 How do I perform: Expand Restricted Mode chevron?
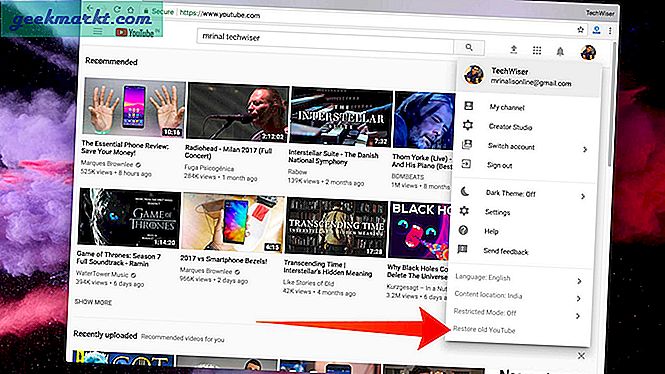(x=577, y=316)
